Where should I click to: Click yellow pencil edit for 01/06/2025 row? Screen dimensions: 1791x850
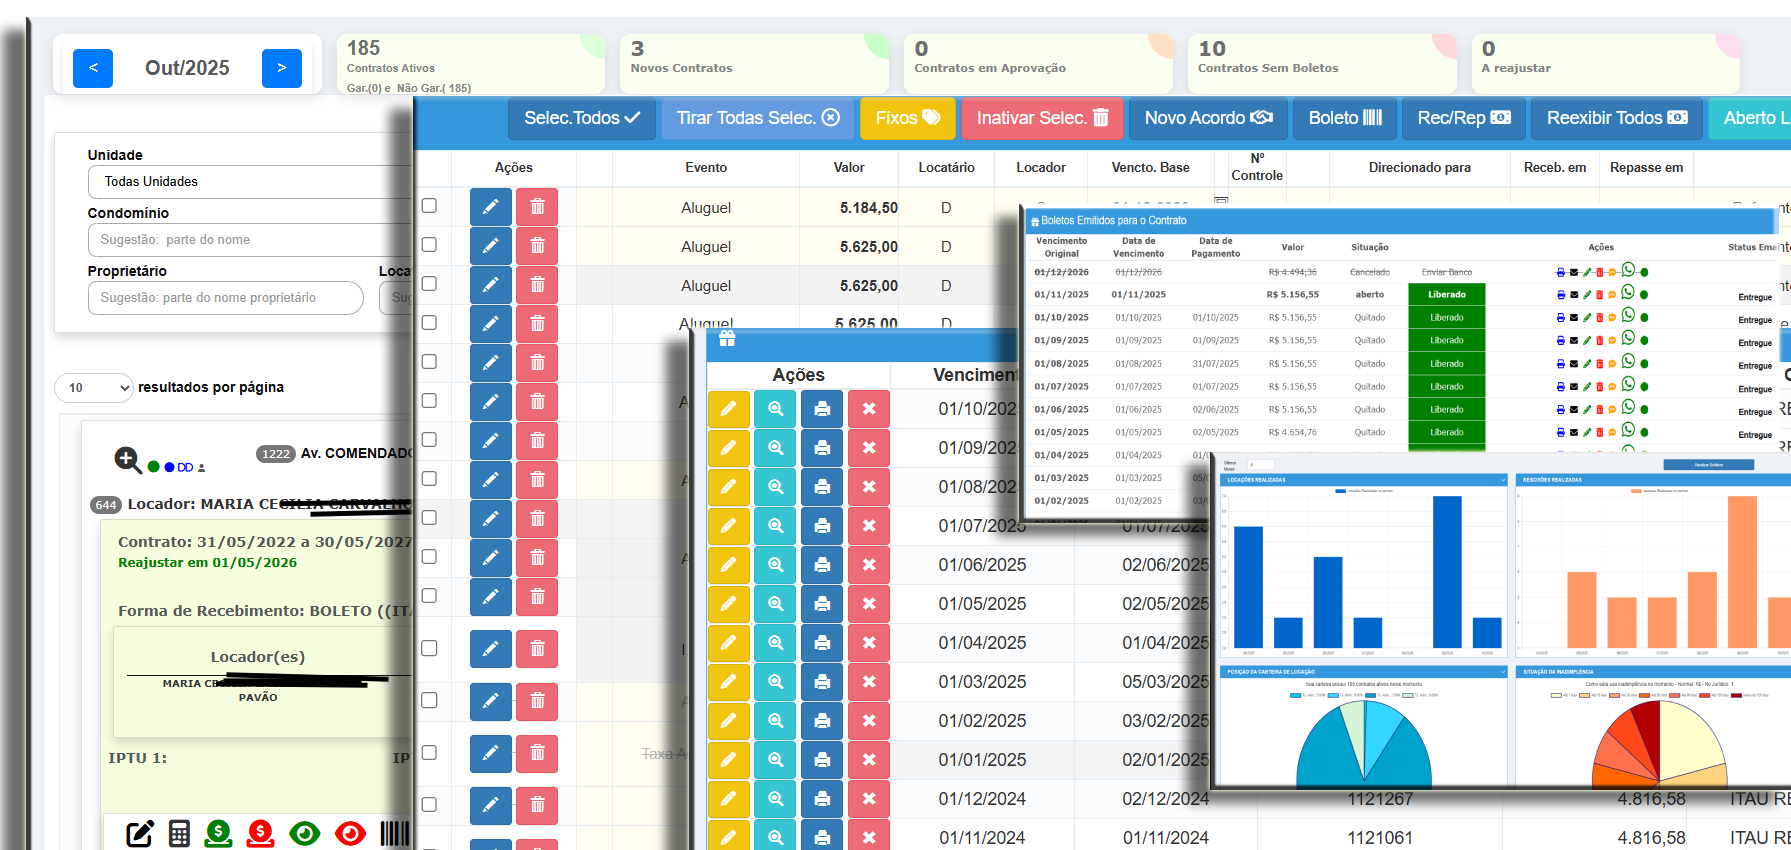pyautogui.click(x=728, y=565)
